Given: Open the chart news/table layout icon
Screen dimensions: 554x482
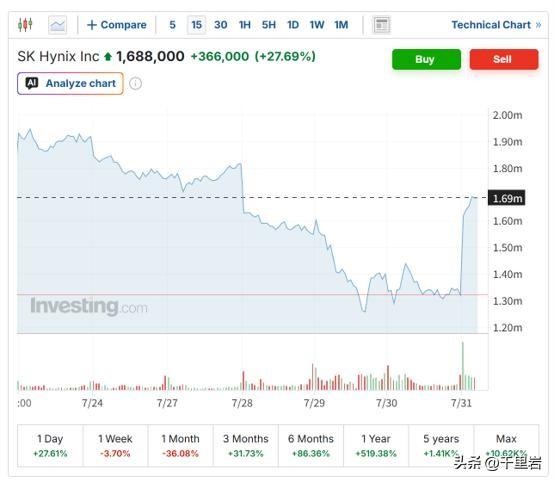Looking at the screenshot, I should [382, 25].
